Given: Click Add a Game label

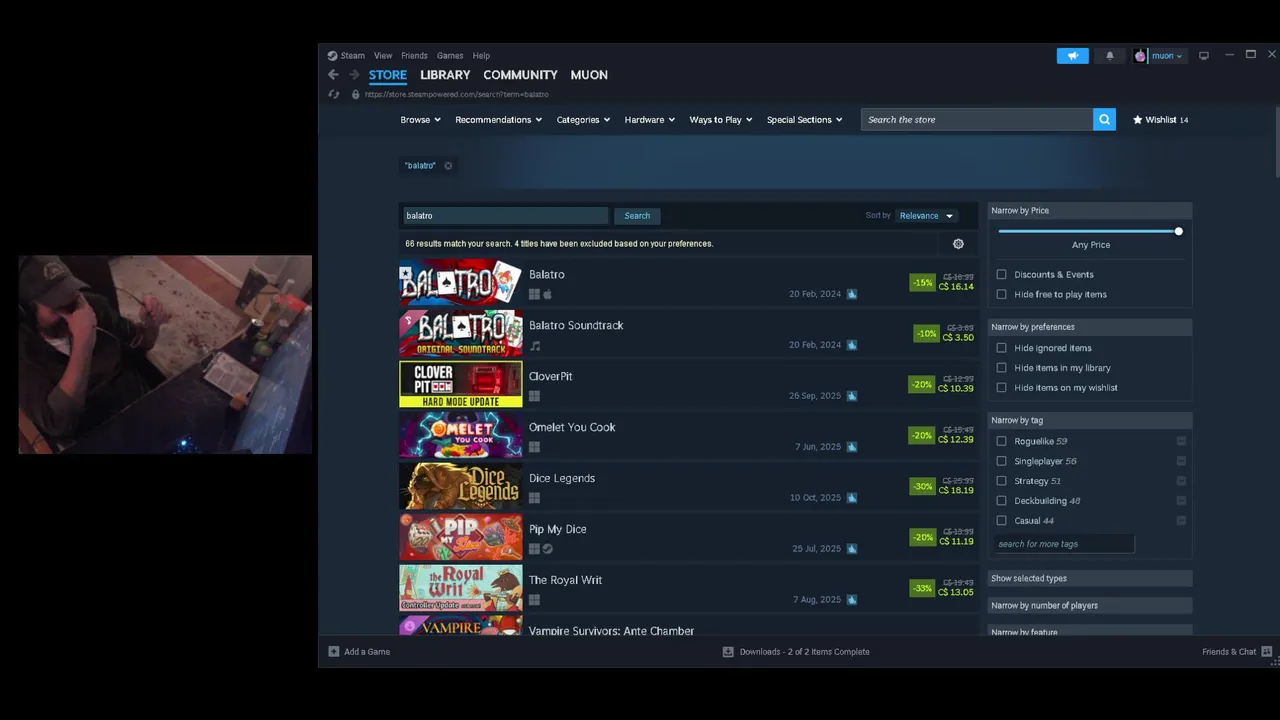Looking at the screenshot, I should [367, 652].
